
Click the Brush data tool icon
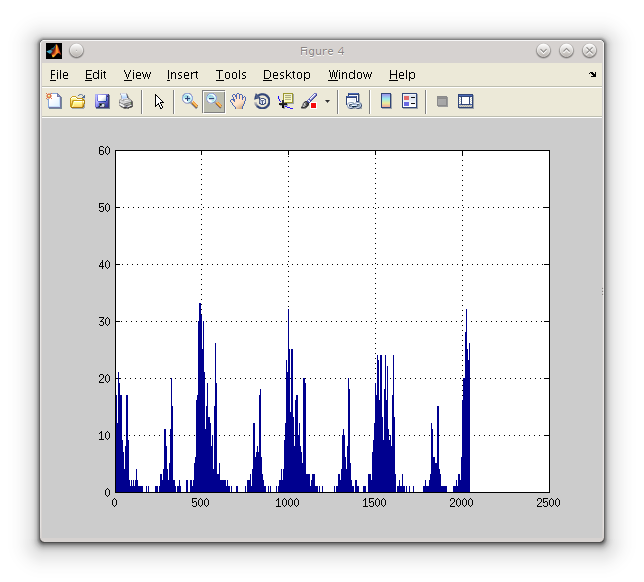click(x=309, y=101)
